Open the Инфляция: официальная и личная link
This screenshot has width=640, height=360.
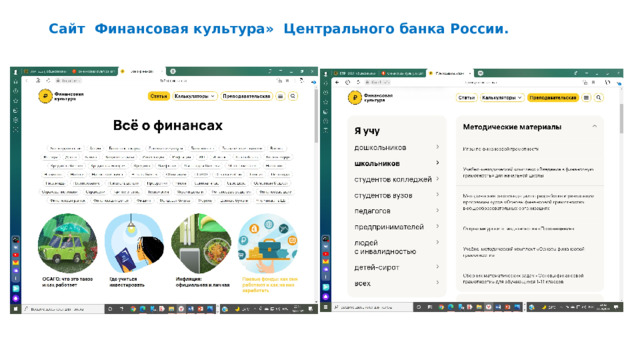(x=203, y=282)
